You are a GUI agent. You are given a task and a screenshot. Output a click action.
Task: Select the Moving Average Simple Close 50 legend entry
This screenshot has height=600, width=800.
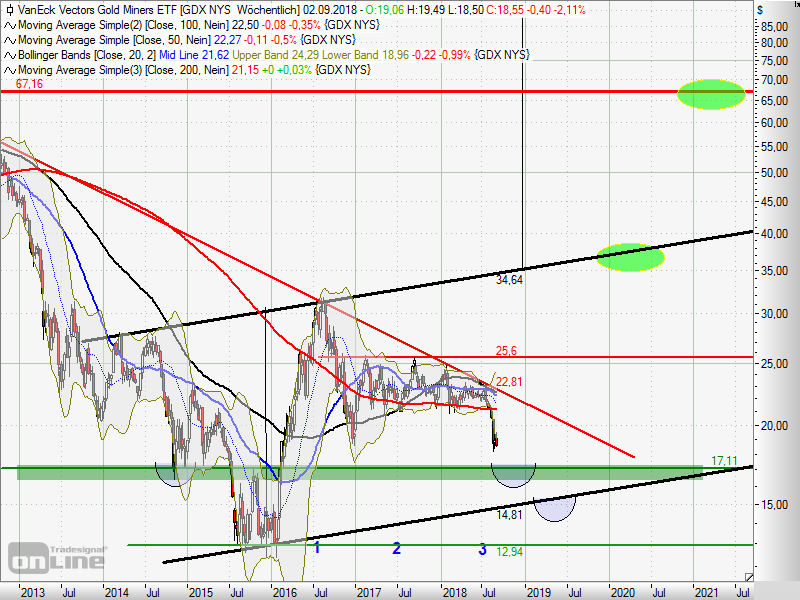(x=187, y=40)
